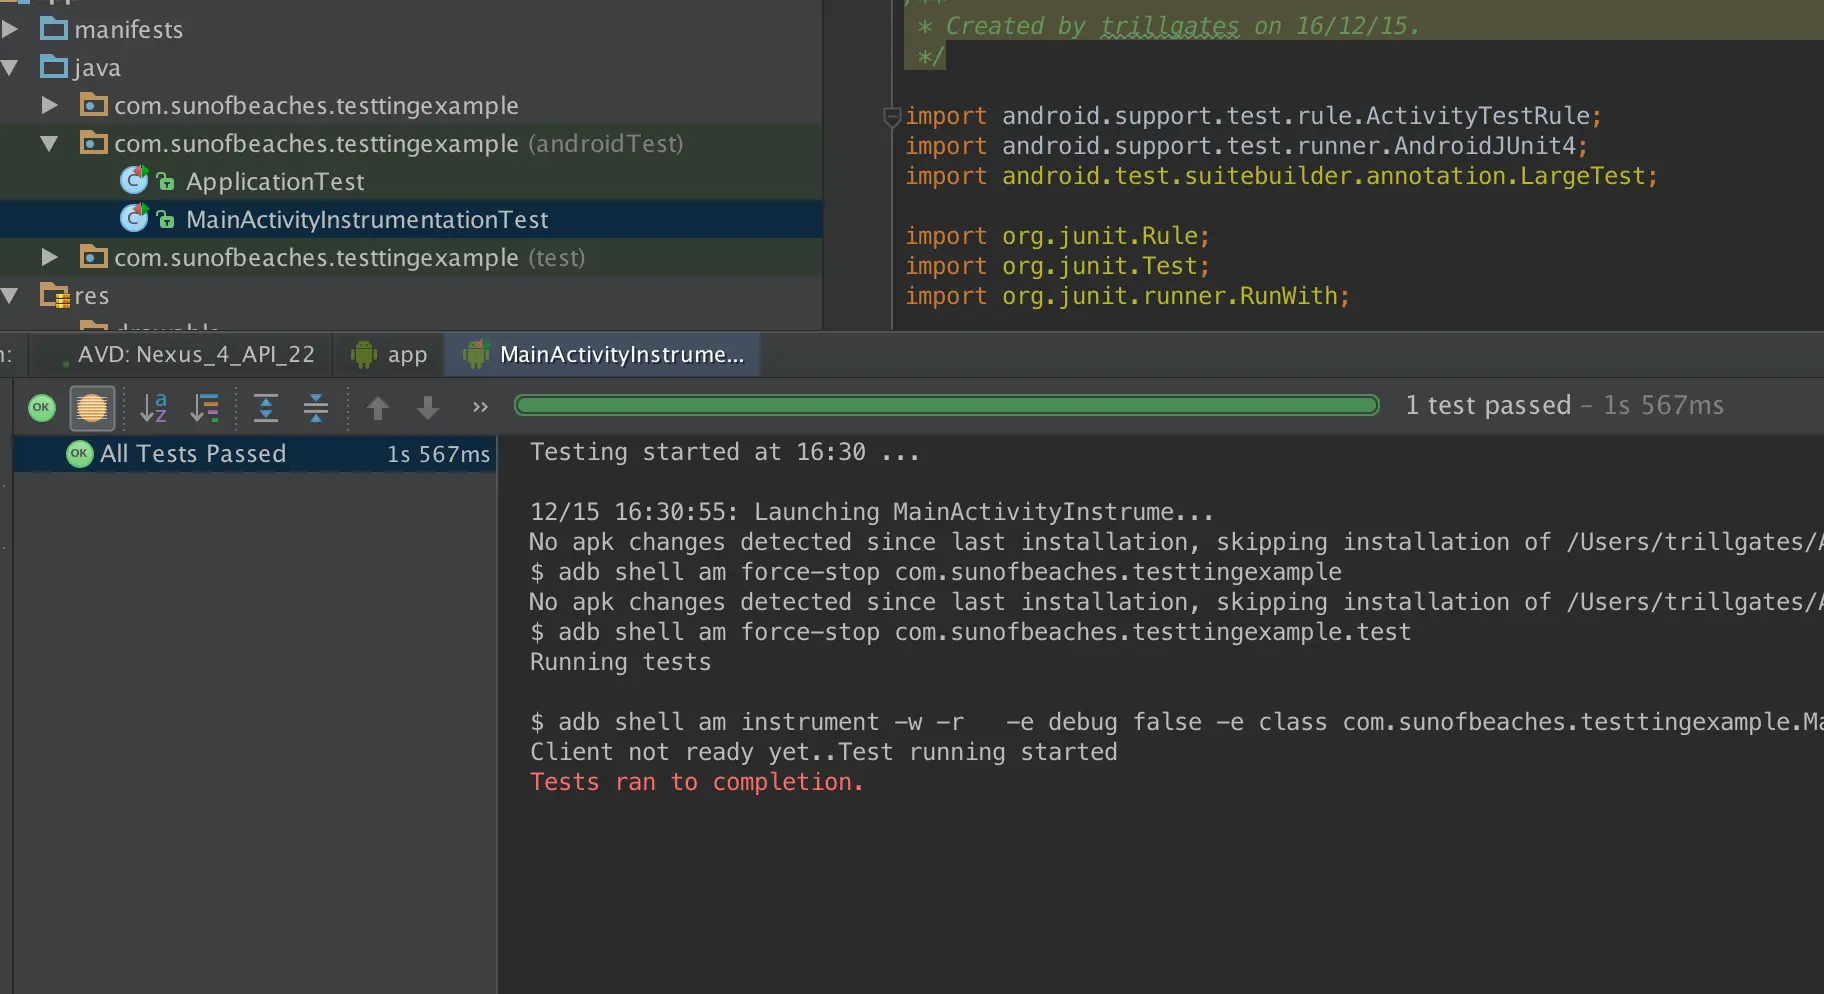Toggle the orange show ignored tests filter
The height and width of the screenshot is (994, 1824).
[92, 407]
